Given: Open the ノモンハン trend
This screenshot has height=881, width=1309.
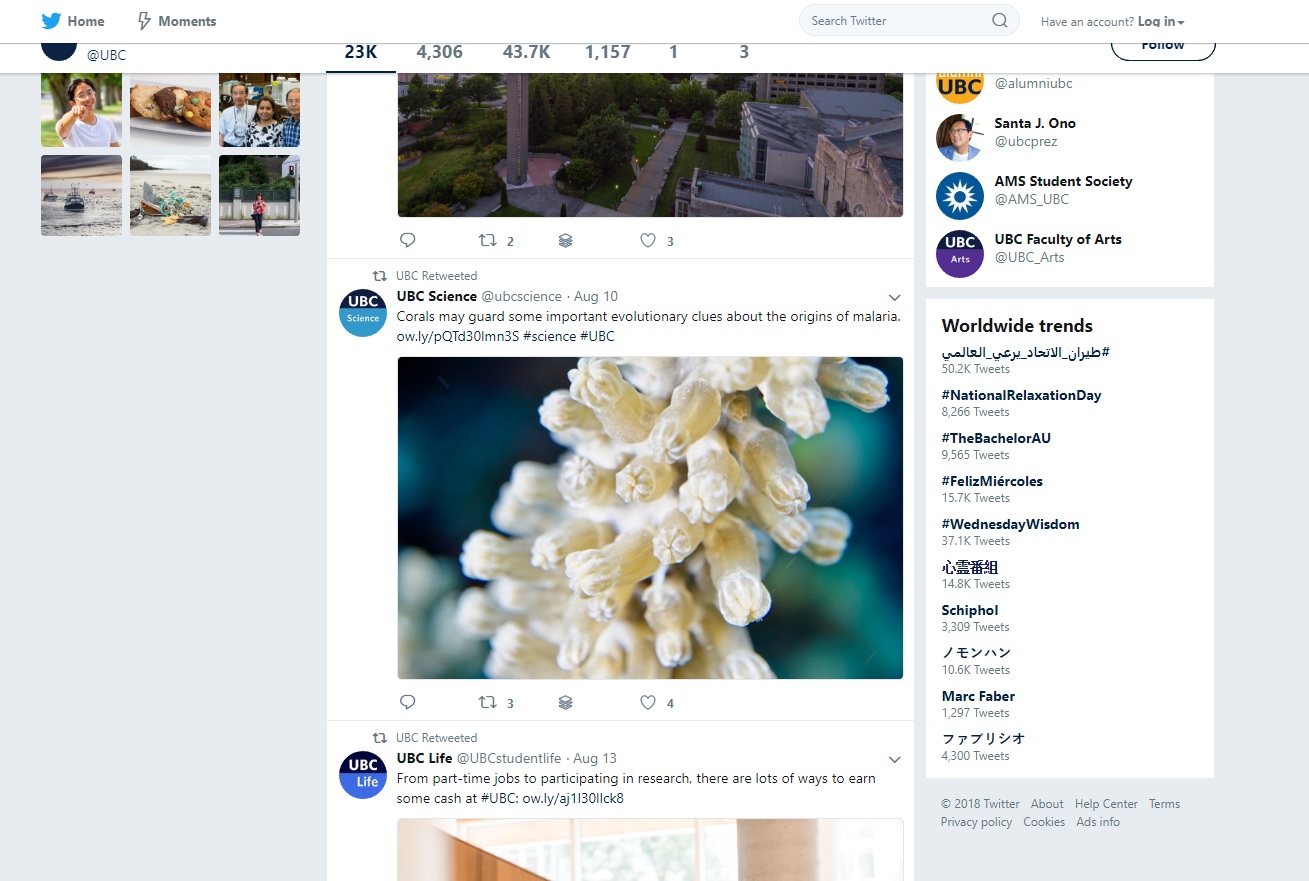Looking at the screenshot, I should coord(976,653).
